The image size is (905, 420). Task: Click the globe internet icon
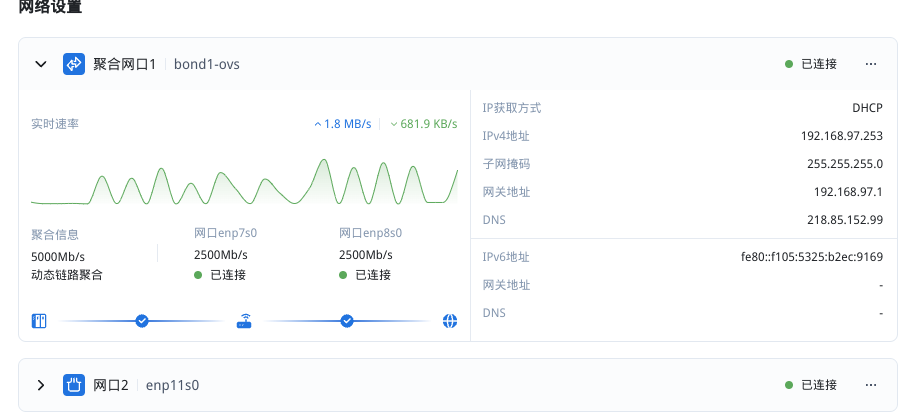coord(450,321)
